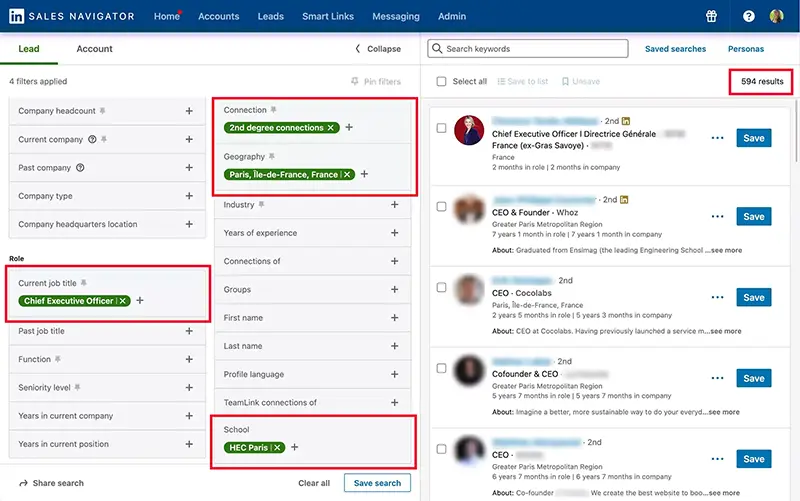Check the CEO & Founder Whoz checkbox
The width and height of the screenshot is (800, 501).
click(441, 207)
